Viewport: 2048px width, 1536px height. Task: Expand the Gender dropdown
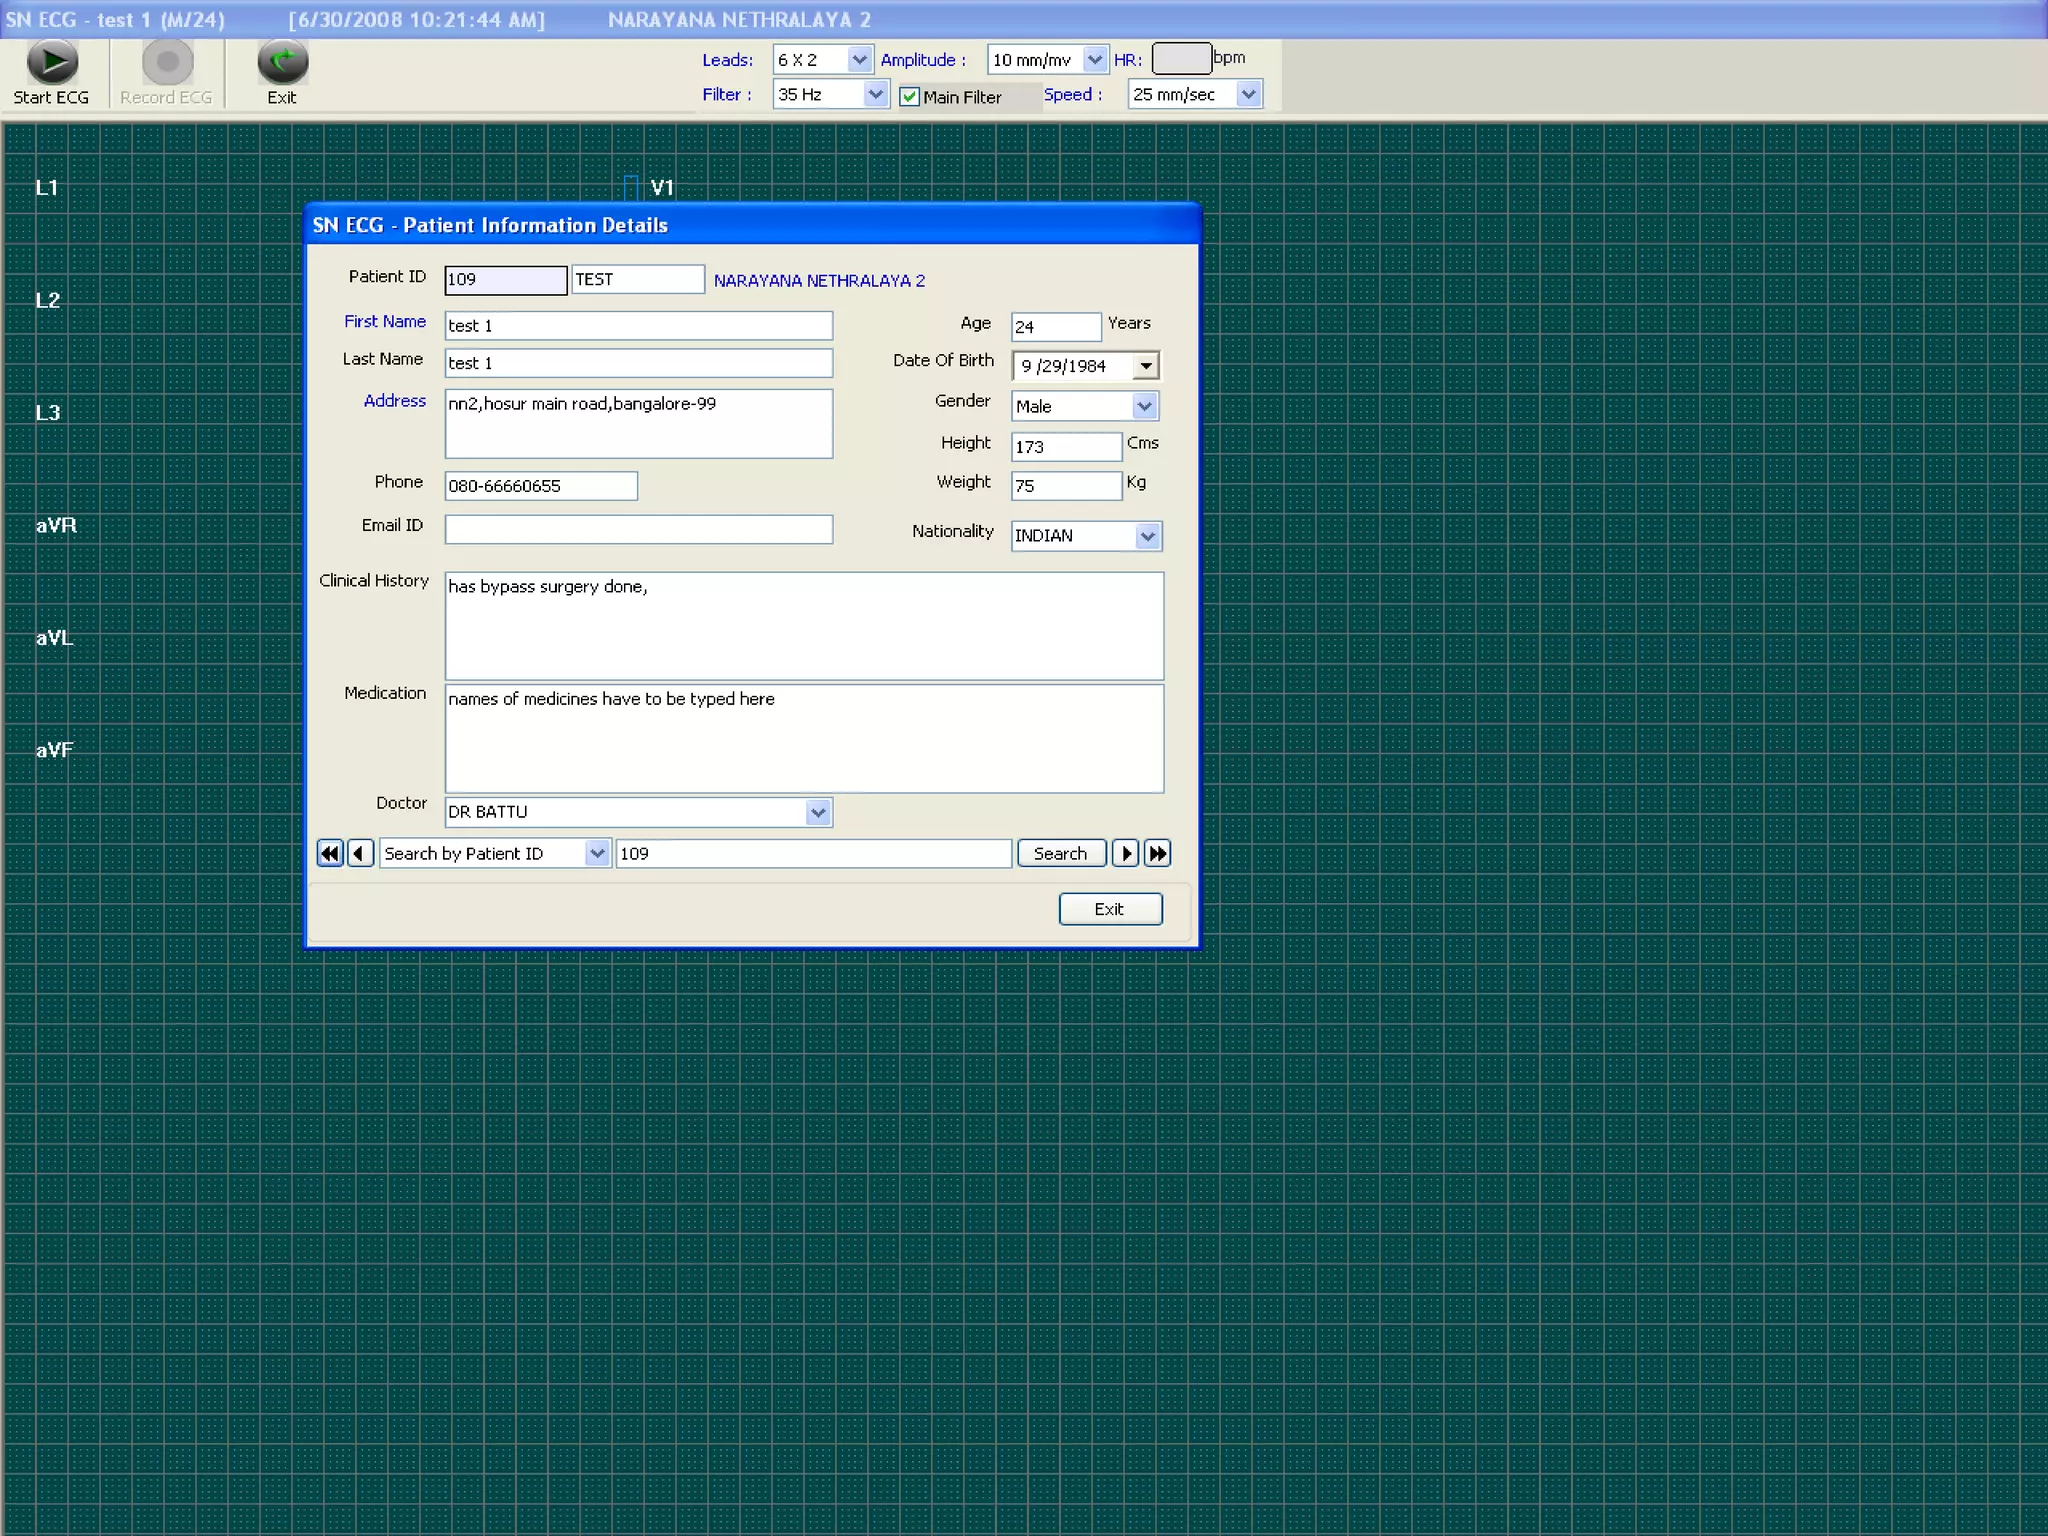point(1145,406)
